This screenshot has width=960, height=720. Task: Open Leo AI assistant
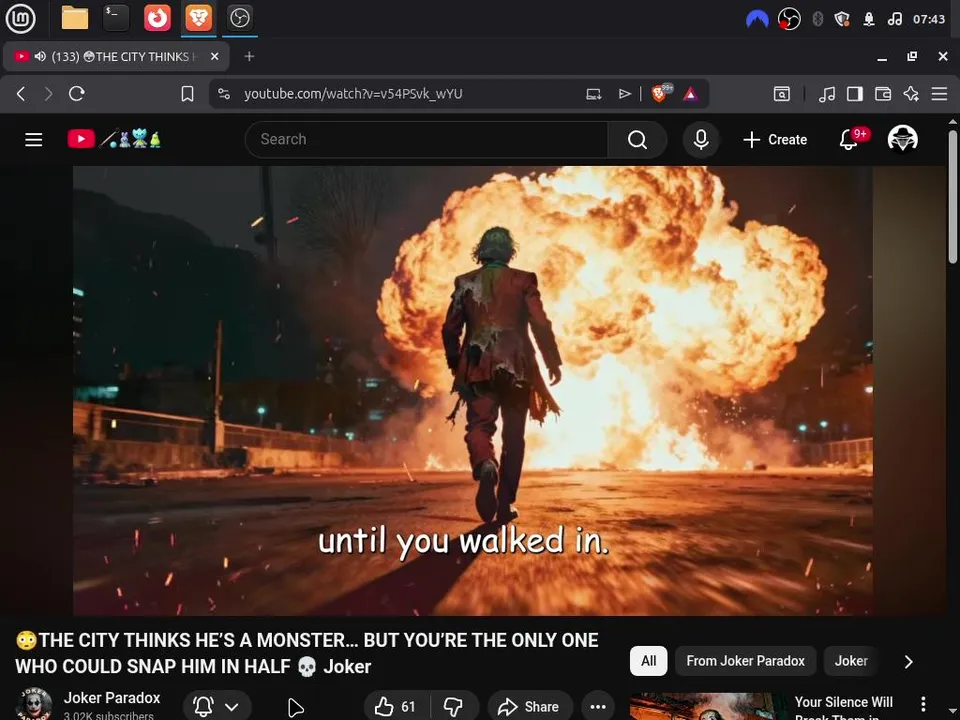911,94
